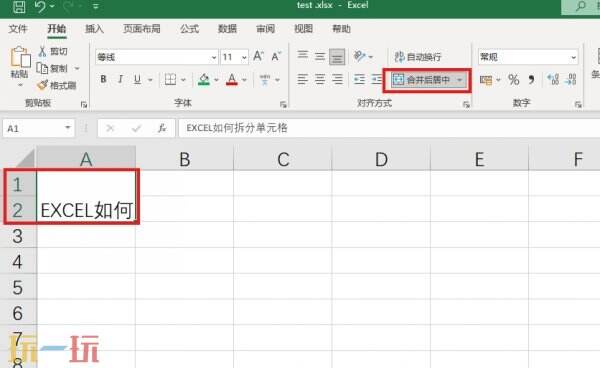The image size is (600, 368).
Task: Apply percent style % icon
Action: tap(514, 80)
